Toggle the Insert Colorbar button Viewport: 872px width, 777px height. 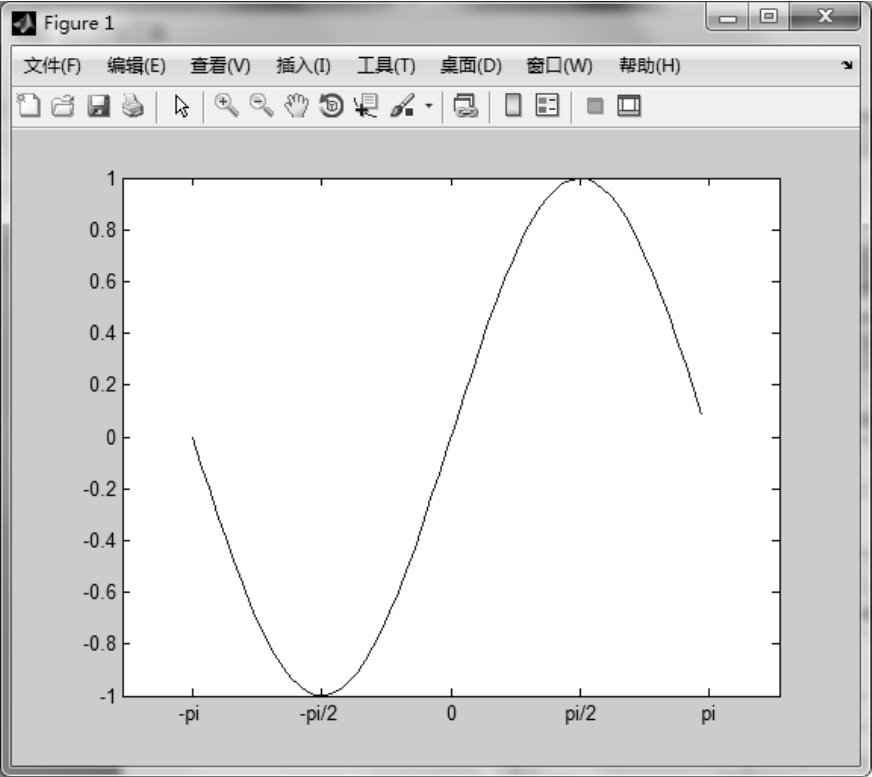pyautogui.click(x=512, y=106)
